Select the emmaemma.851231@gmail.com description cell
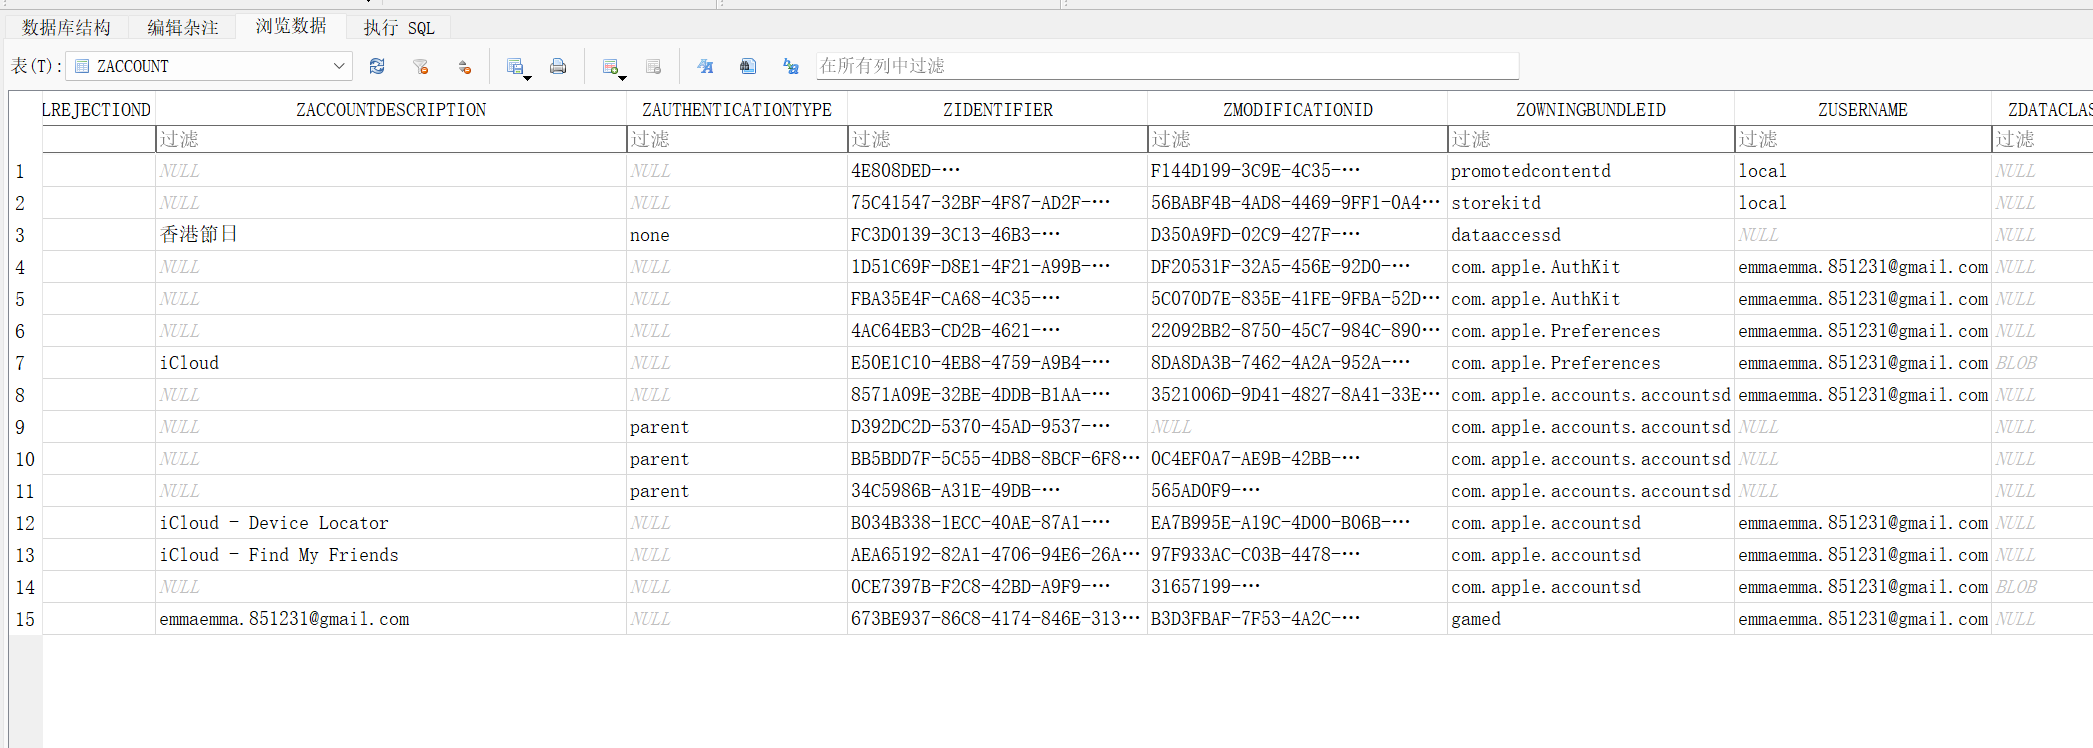2093x748 pixels. click(391, 619)
